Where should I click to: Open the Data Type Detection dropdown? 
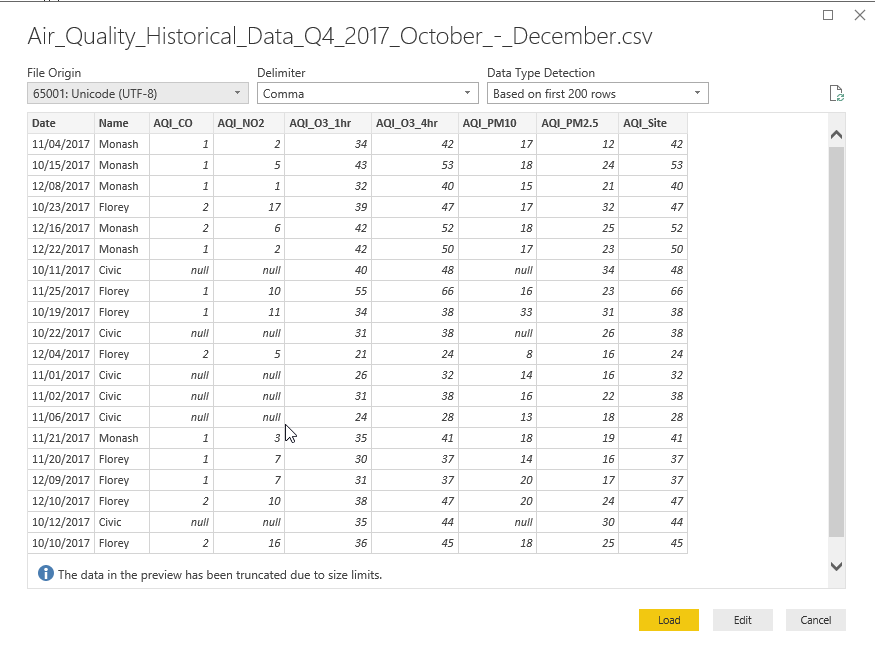(x=597, y=94)
